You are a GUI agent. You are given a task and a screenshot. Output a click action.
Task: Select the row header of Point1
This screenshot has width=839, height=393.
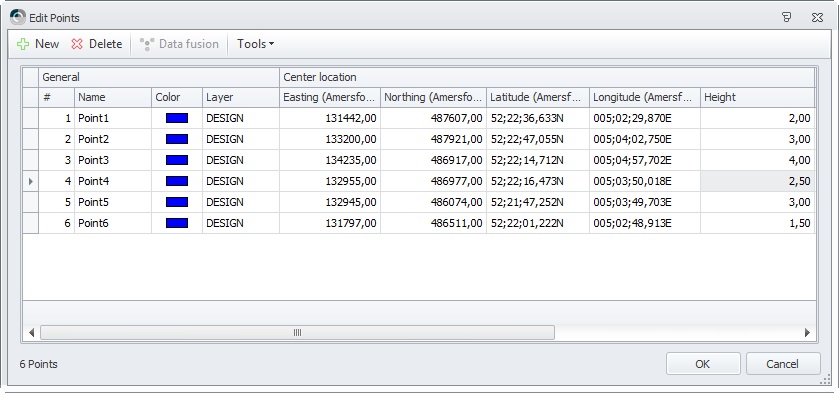click(x=30, y=118)
